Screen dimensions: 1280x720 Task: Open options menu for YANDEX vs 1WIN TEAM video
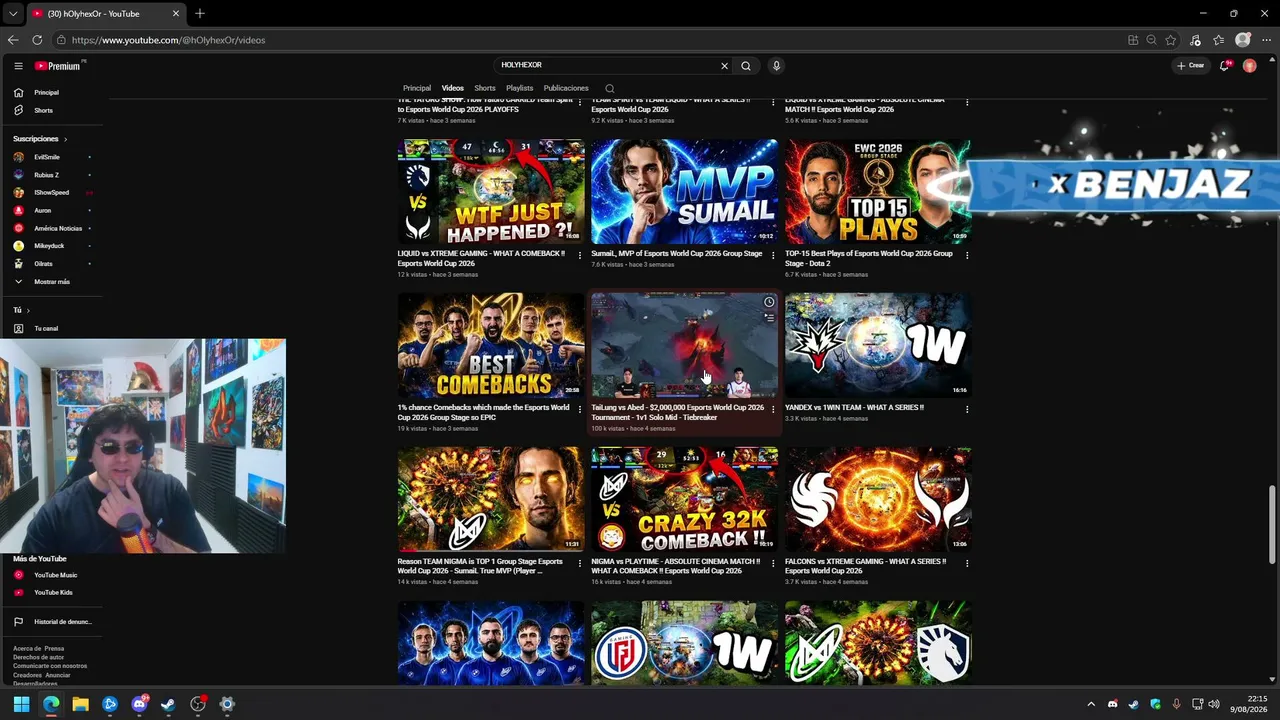967,409
